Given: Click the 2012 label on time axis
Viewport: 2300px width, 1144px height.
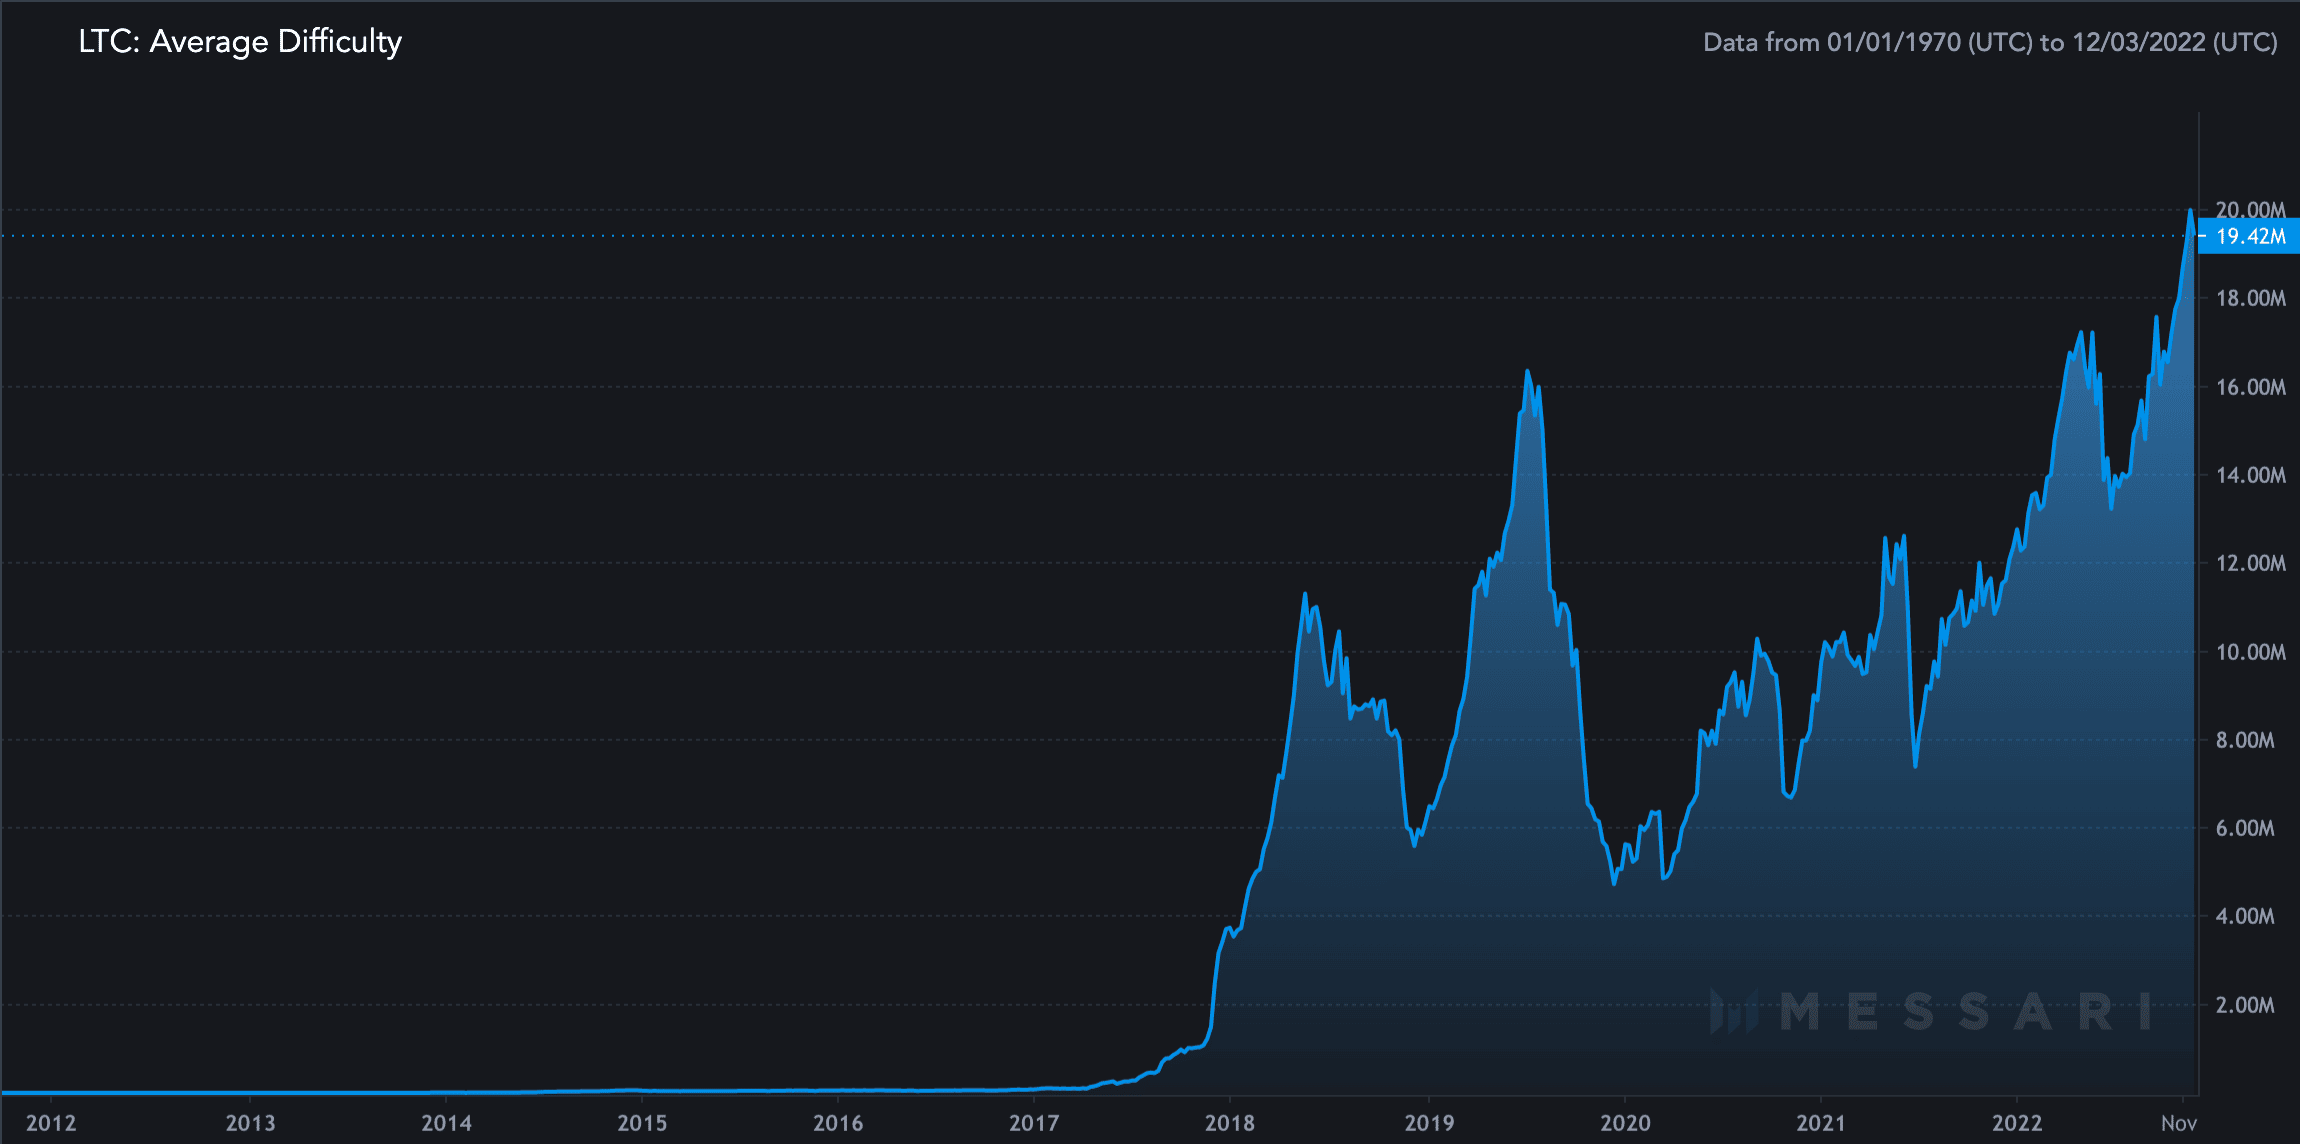Looking at the screenshot, I should 51,1123.
